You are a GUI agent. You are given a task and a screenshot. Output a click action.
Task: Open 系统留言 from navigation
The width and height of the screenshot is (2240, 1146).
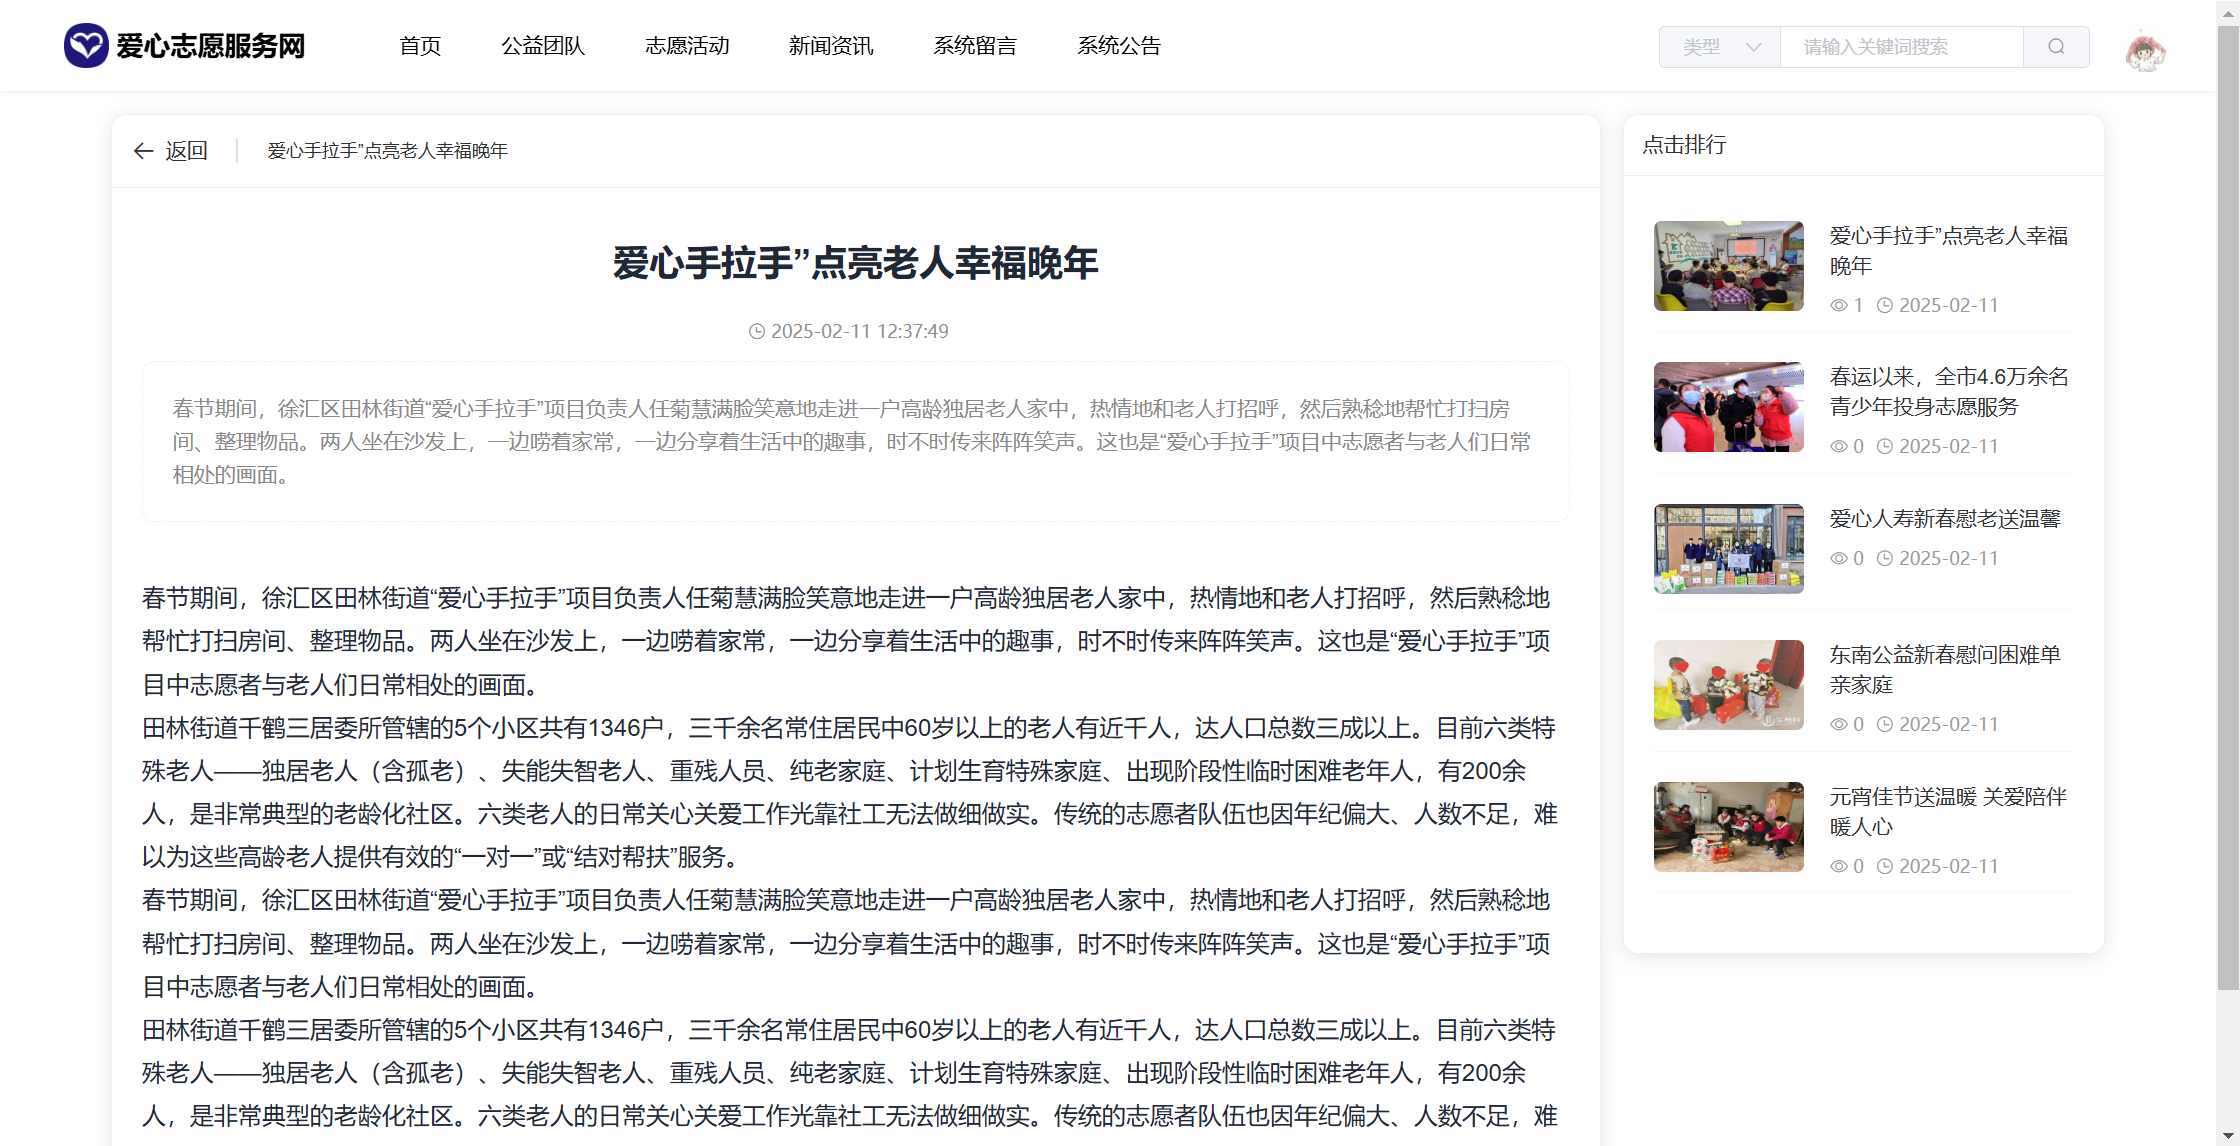975,46
